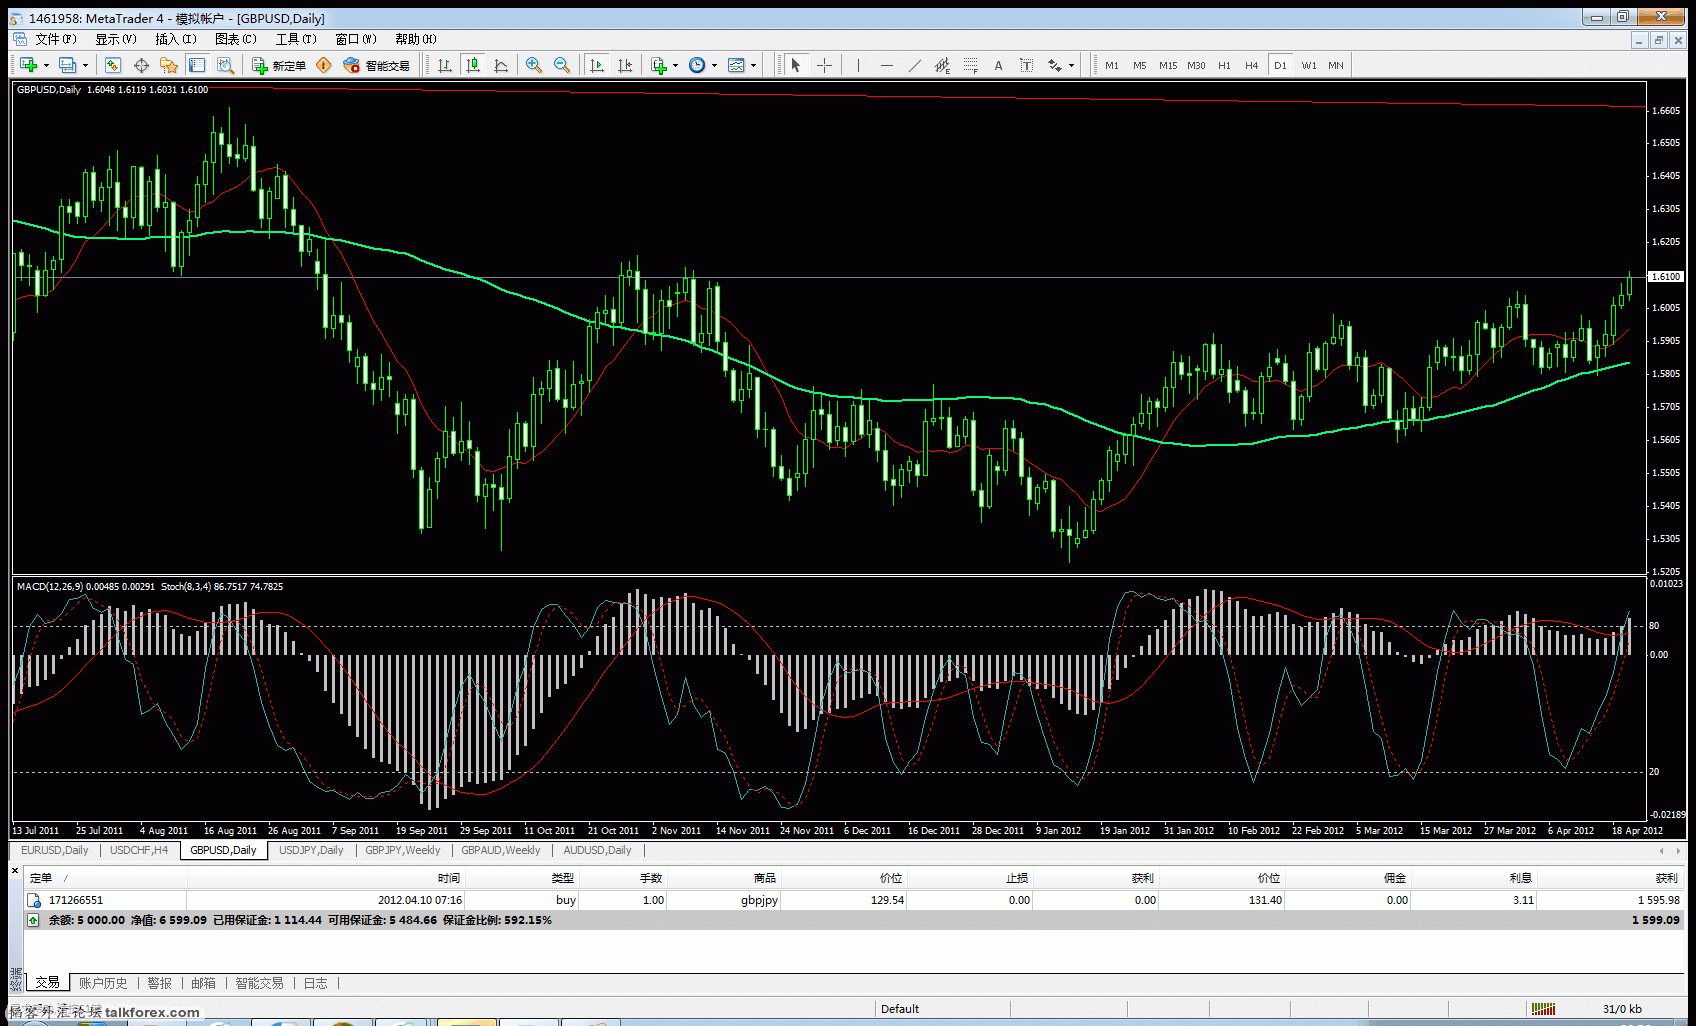The image size is (1696, 1026).
Task: Switch to USDCHF,H4 chart tab
Action: (139, 850)
